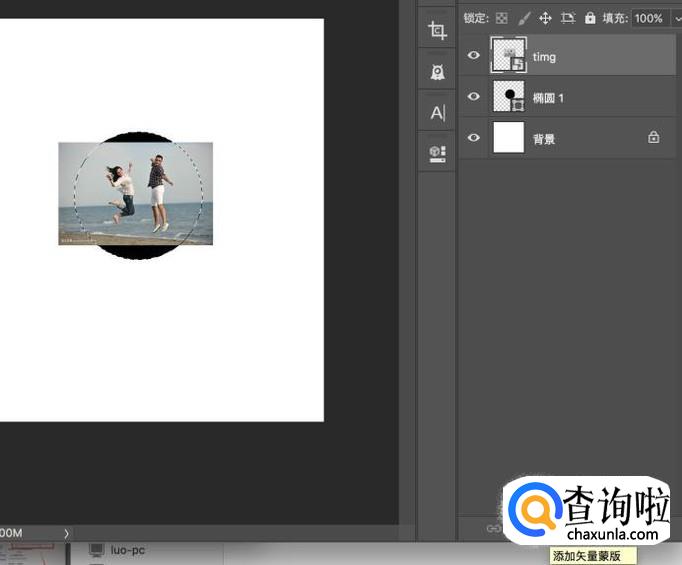The height and width of the screenshot is (565, 682).
Task: Select the 椭圆 1 layer thumbnail
Action: click(x=508, y=96)
